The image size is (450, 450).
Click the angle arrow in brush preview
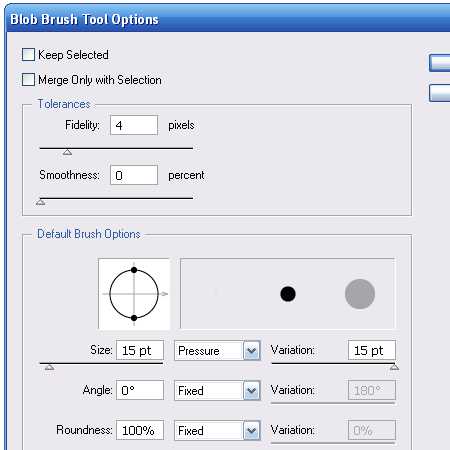click(x=164, y=294)
